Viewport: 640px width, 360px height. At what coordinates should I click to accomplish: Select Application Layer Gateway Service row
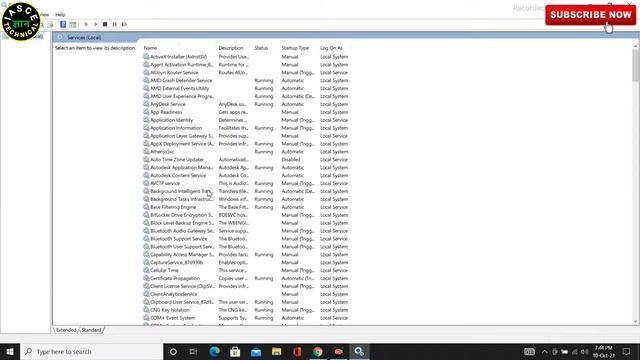[x=246, y=136]
